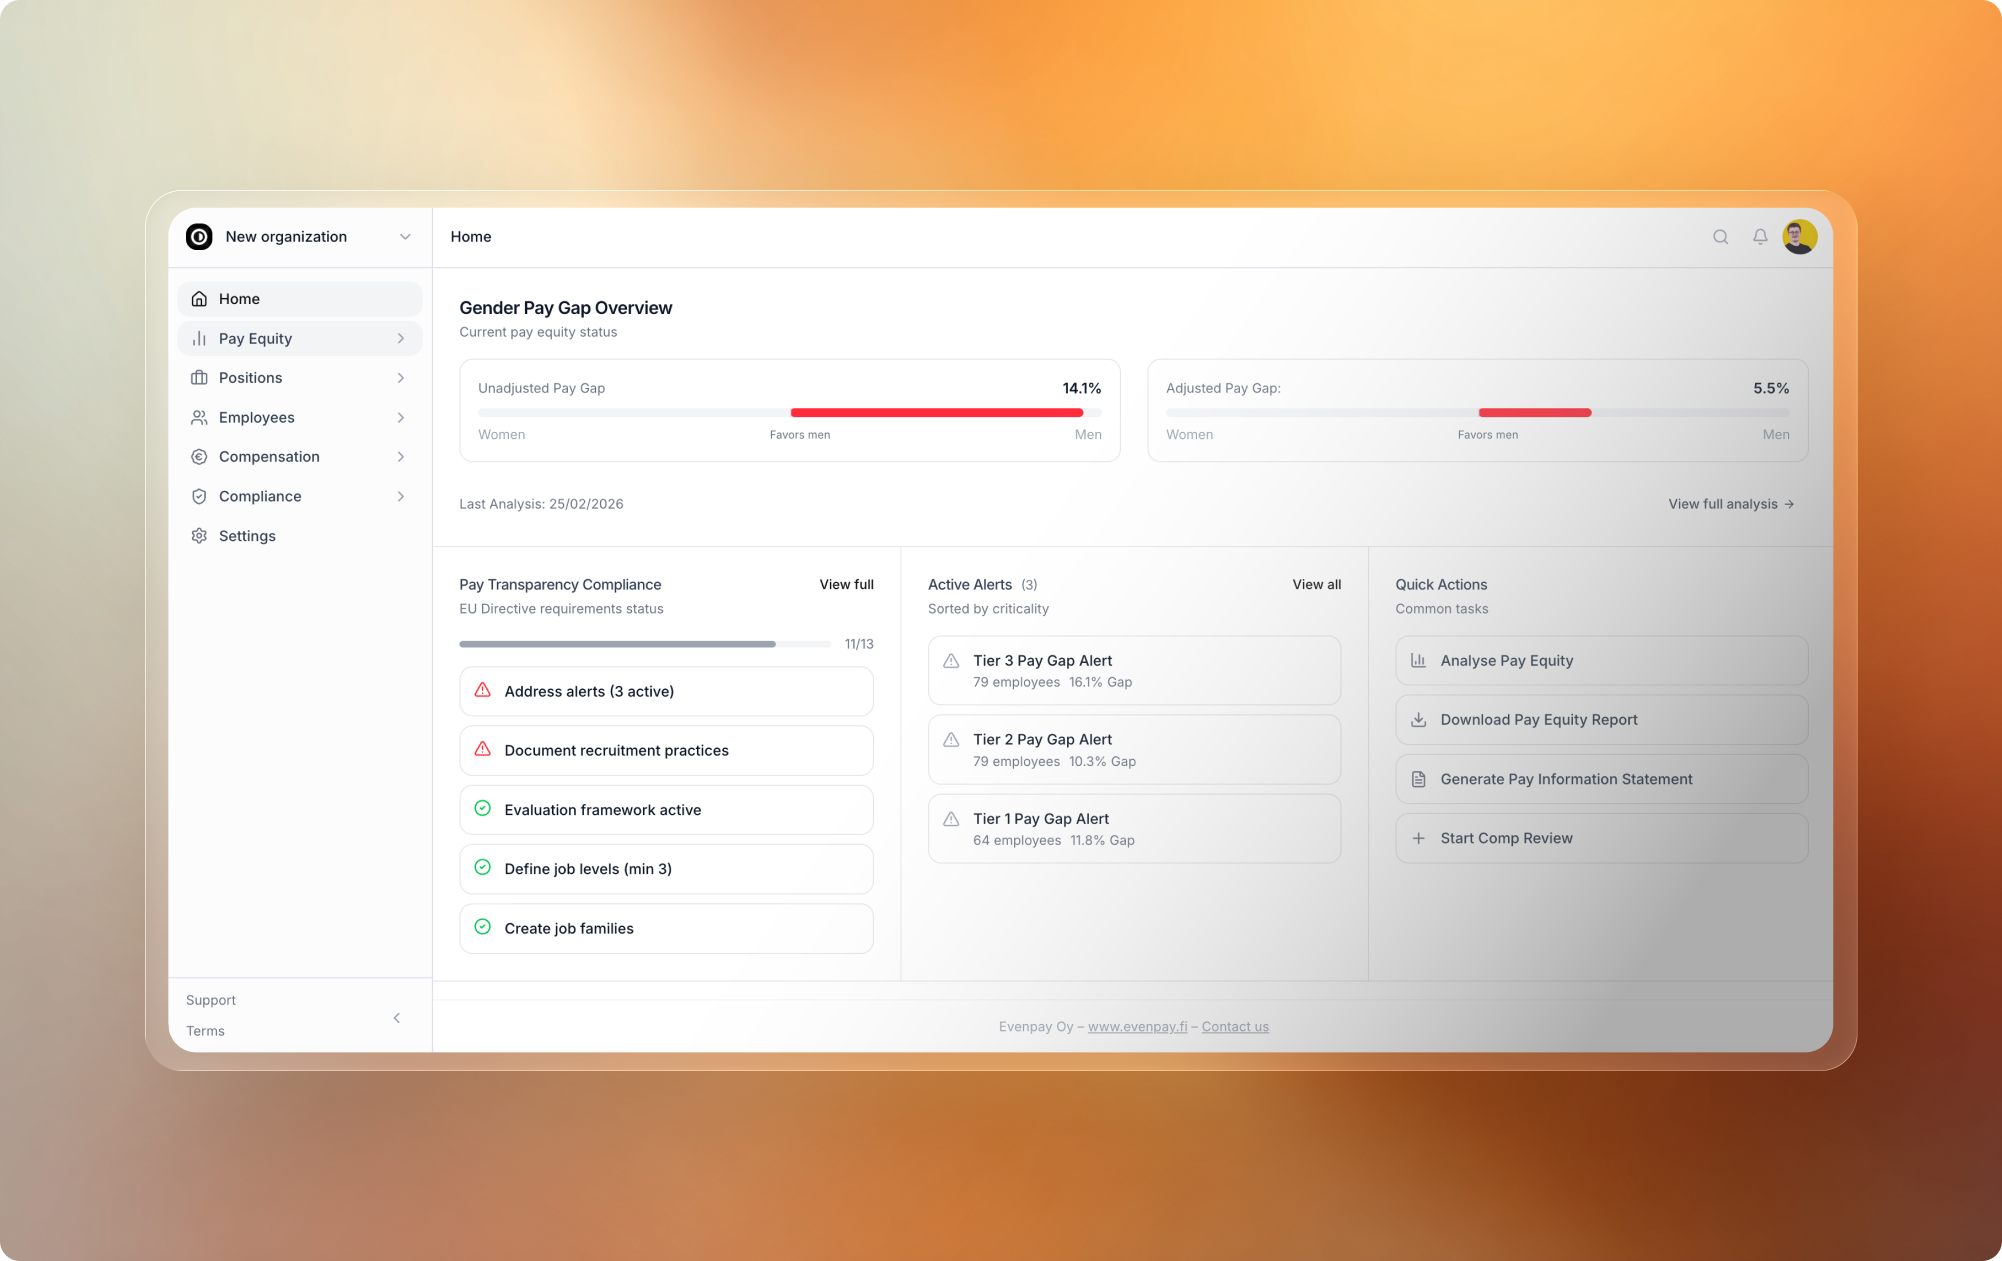
Task: Select the Pay Equity sidebar icon
Action: (199, 338)
